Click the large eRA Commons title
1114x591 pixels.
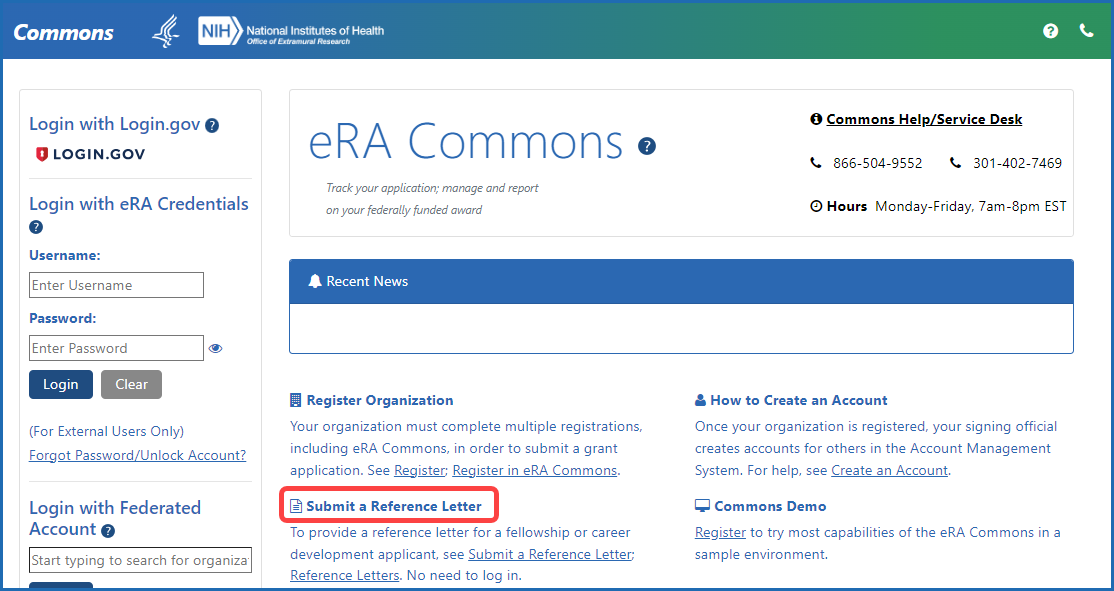(x=465, y=141)
